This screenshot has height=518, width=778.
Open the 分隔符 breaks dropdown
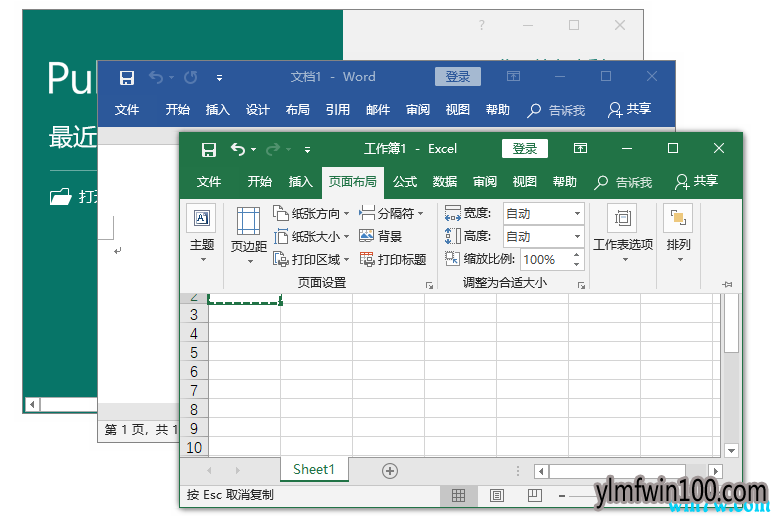click(391, 213)
